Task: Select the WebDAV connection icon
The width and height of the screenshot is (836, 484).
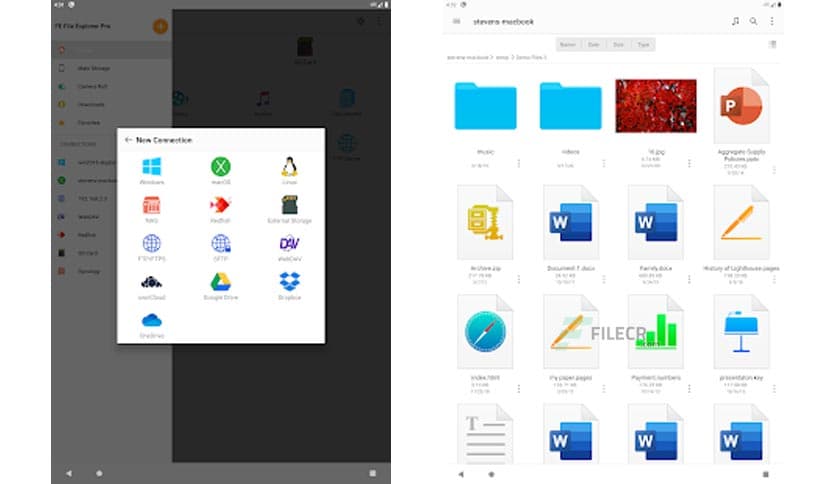Action: (289, 244)
